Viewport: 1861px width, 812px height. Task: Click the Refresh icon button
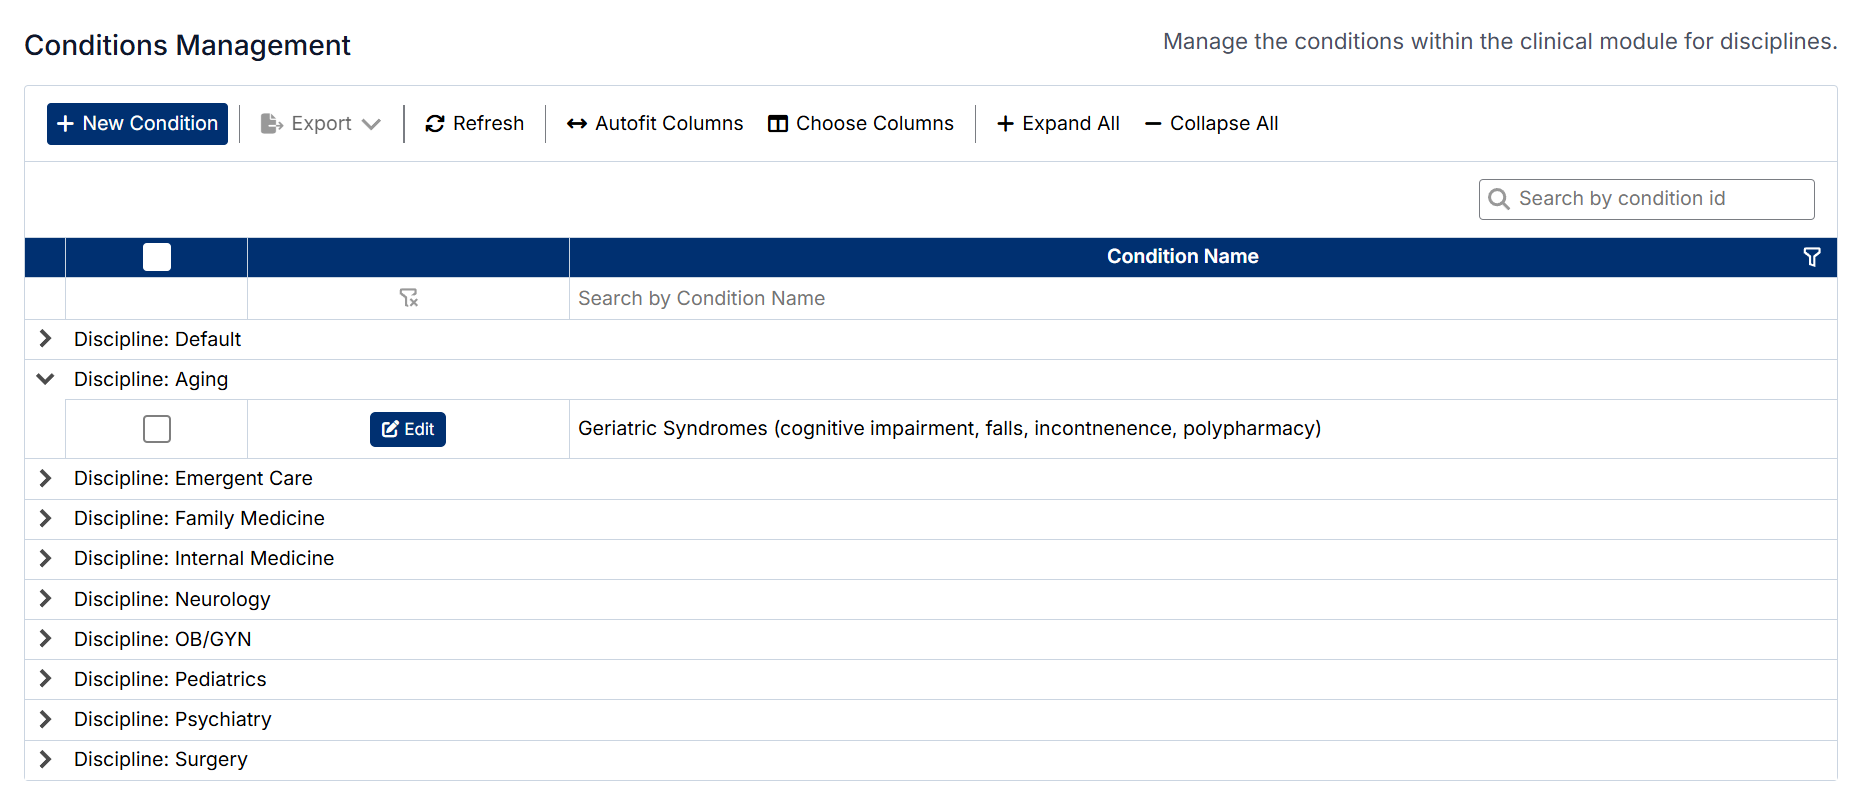click(x=435, y=124)
